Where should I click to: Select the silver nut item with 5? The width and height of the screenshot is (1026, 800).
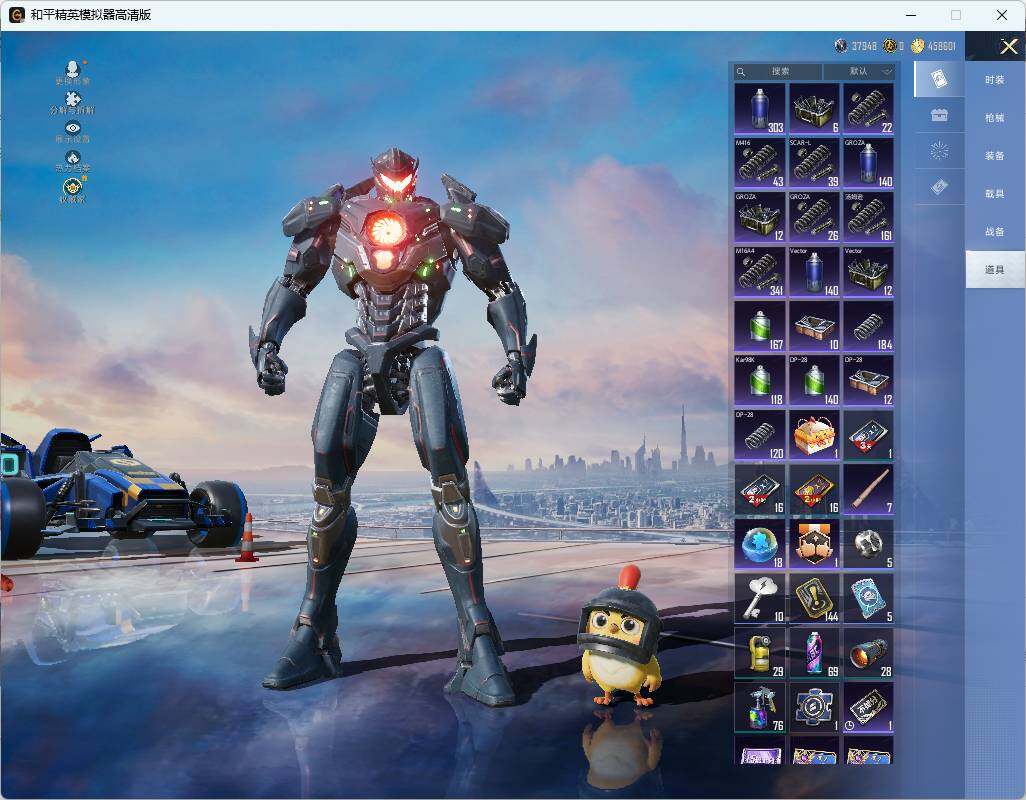point(868,544)
